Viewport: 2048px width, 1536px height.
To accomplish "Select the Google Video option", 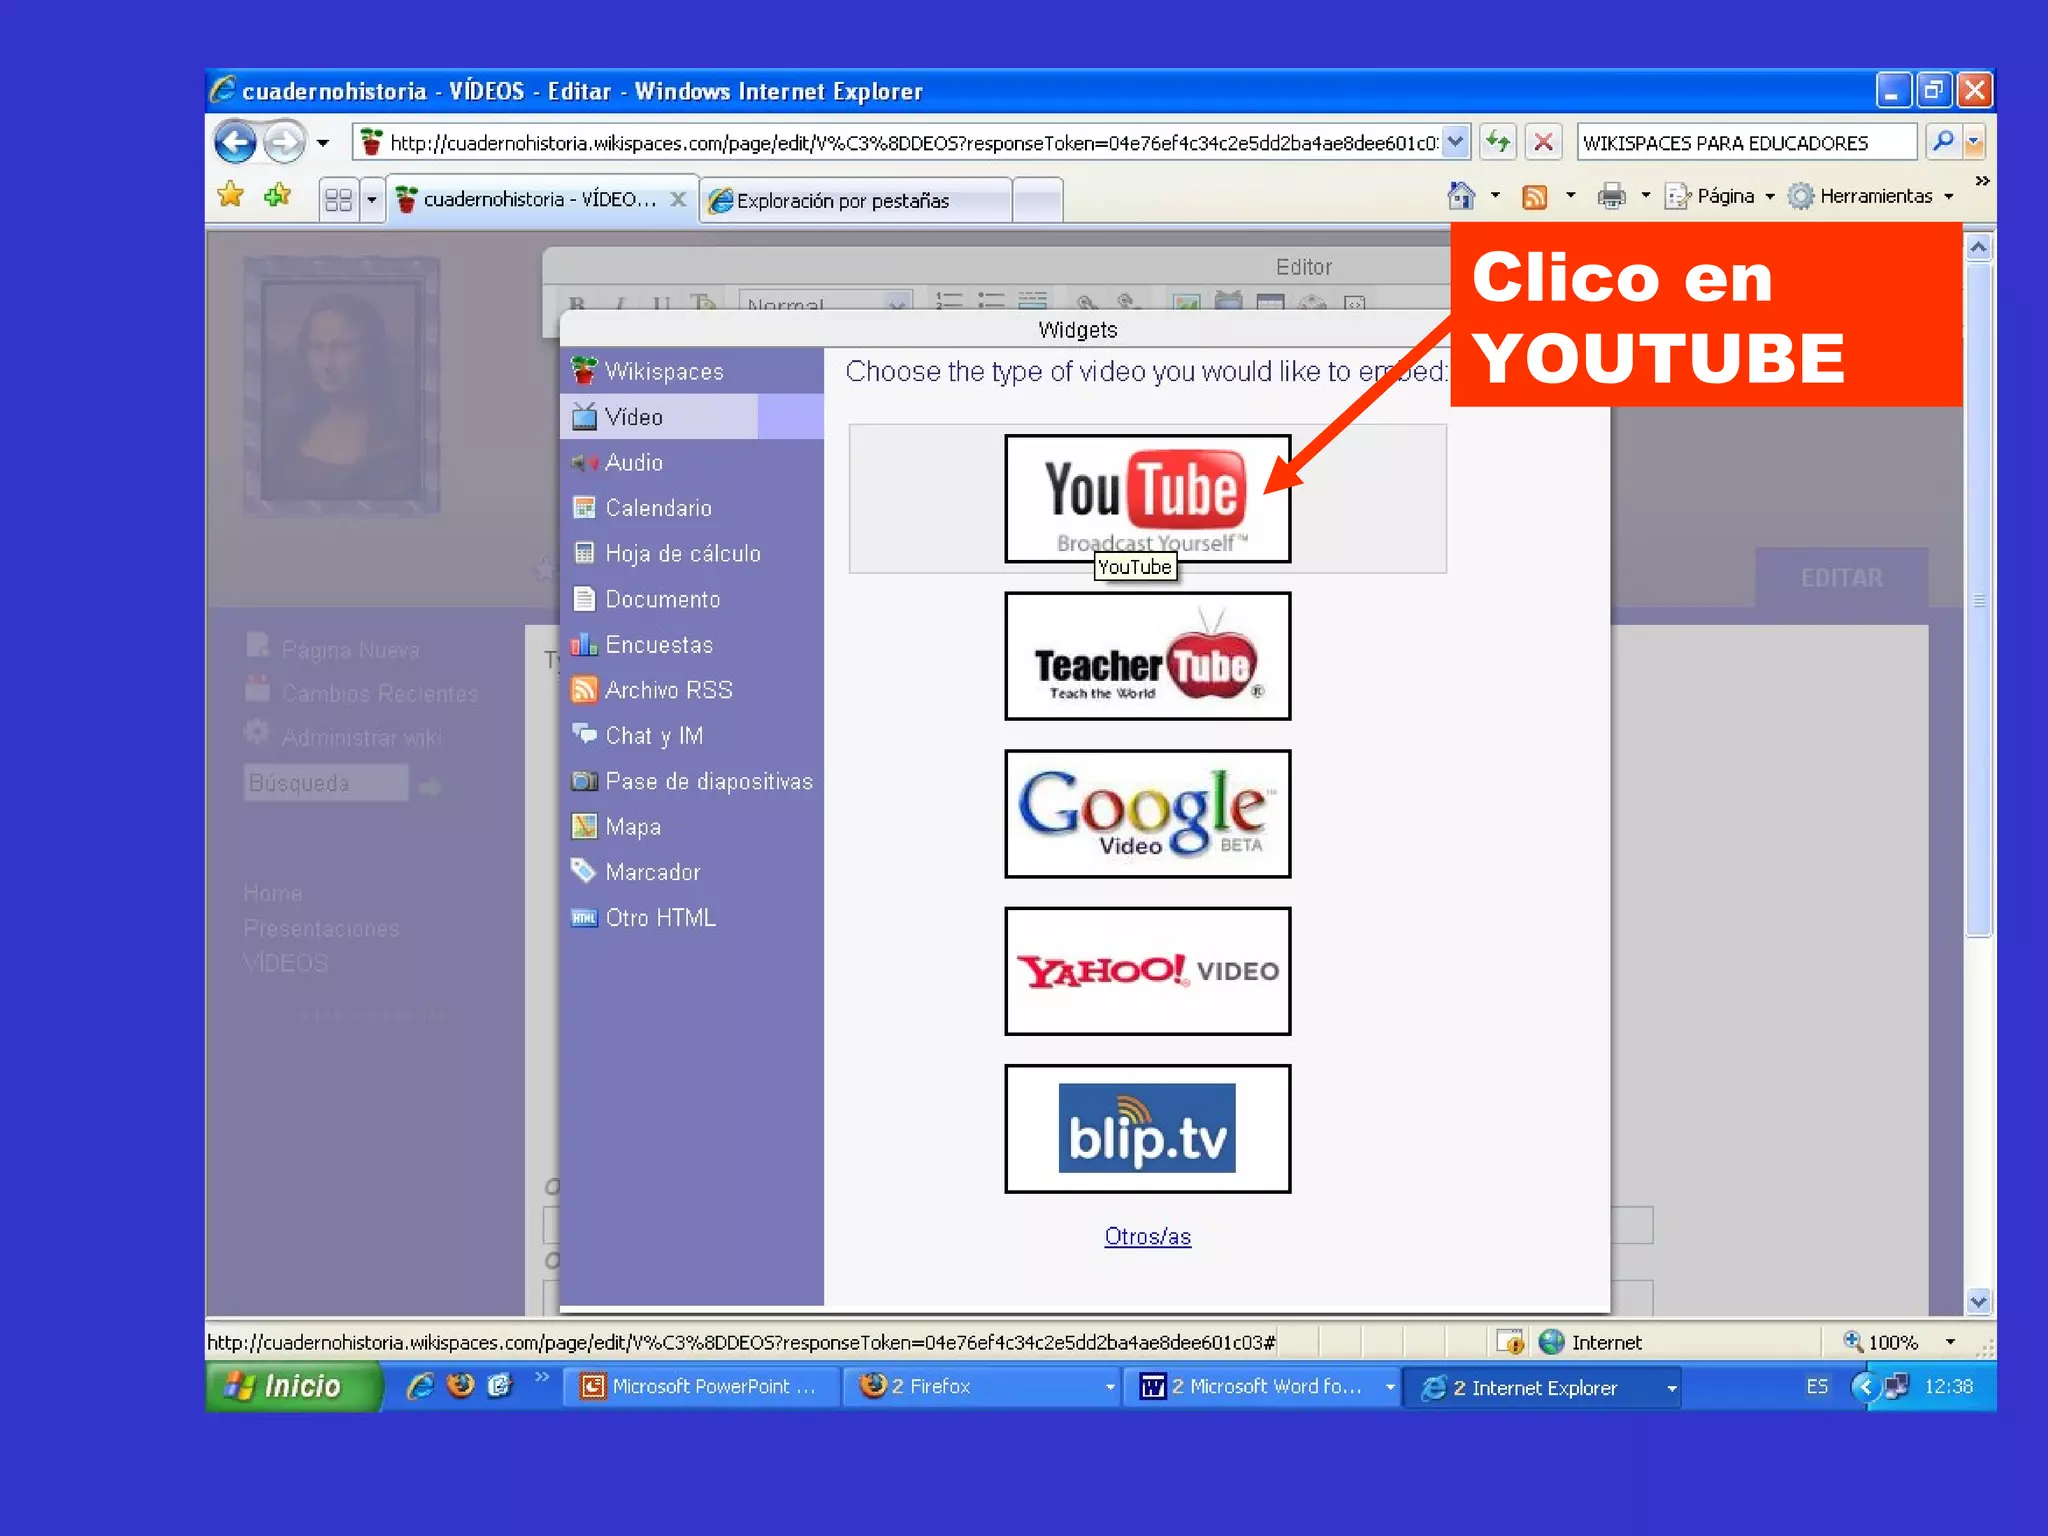I will click(x=1147, y=814).
